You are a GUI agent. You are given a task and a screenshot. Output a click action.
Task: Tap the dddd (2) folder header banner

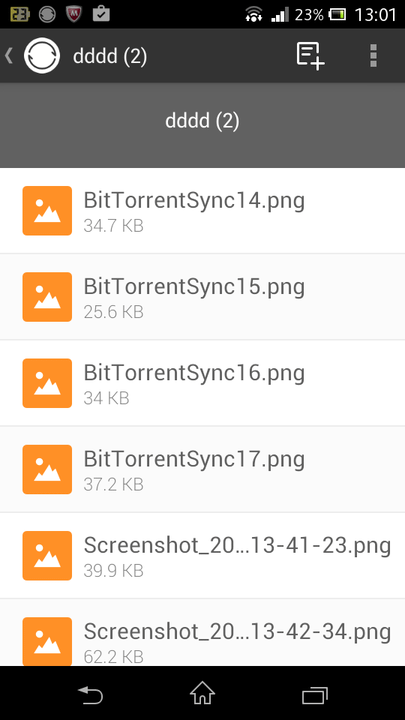[202, 125]
